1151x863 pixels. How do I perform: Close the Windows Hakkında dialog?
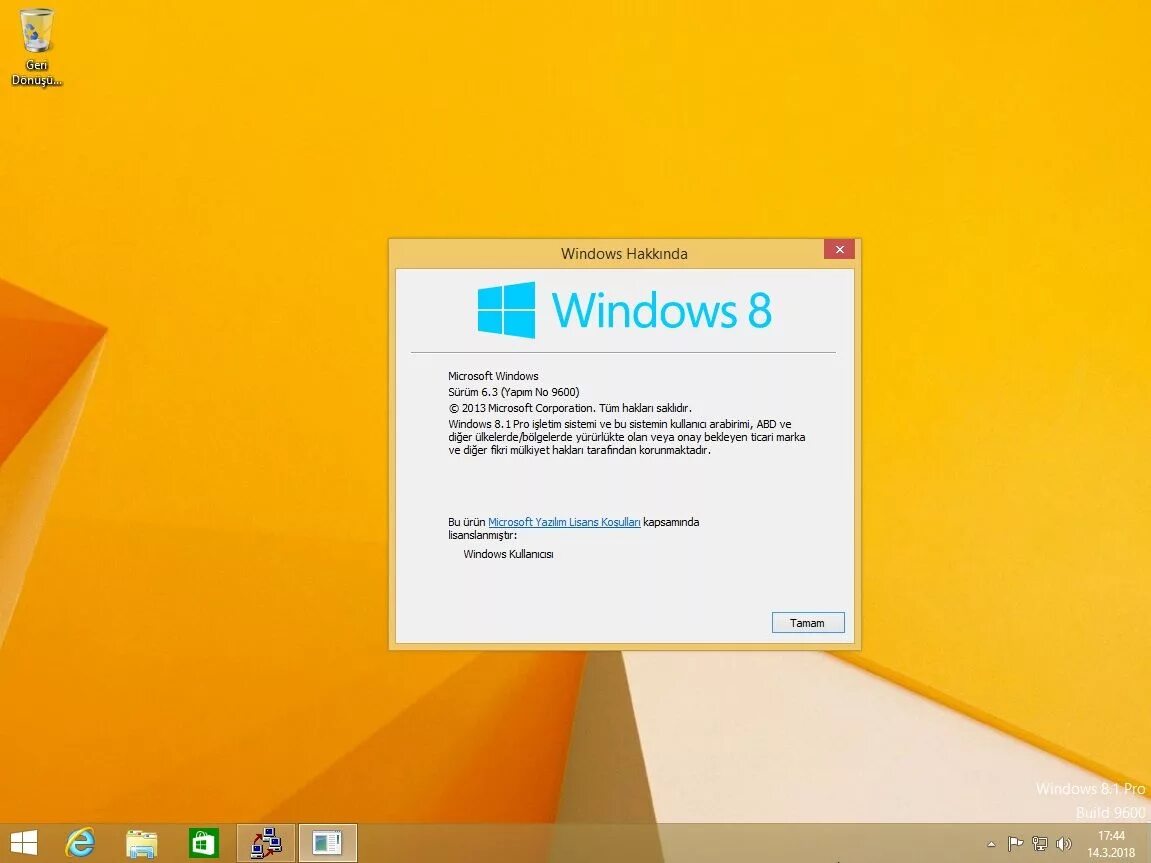pos(839,250)
